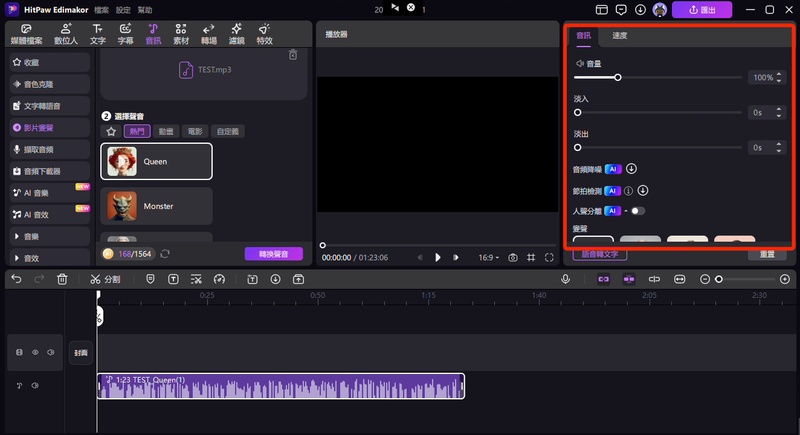Select the TEST_Queen(1) audio clip on timeline
This screenshot has width=800, height=435.
pos(281,386)
